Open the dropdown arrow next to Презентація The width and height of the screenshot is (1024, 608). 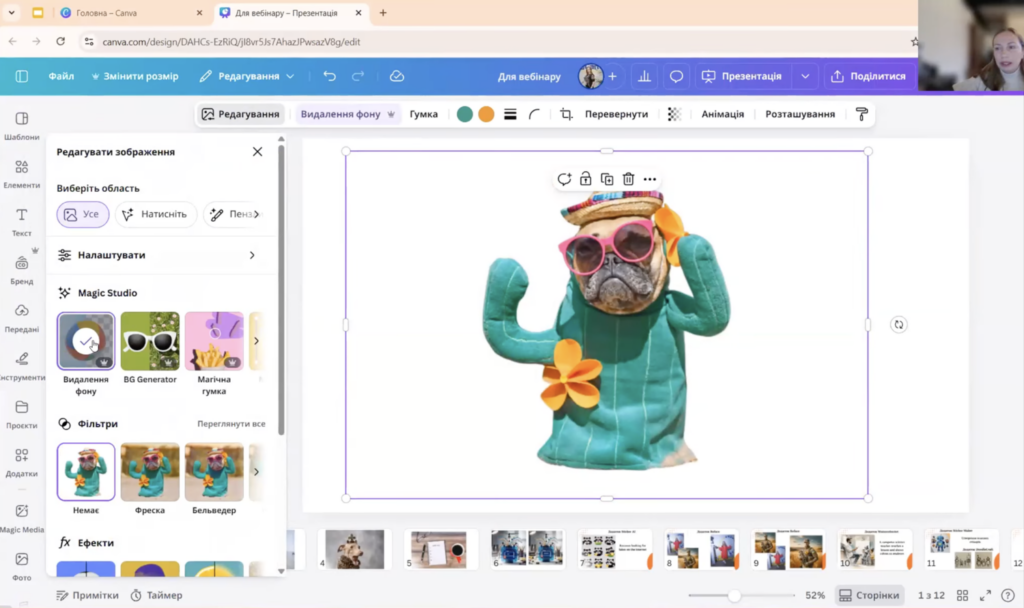(805, 76)
